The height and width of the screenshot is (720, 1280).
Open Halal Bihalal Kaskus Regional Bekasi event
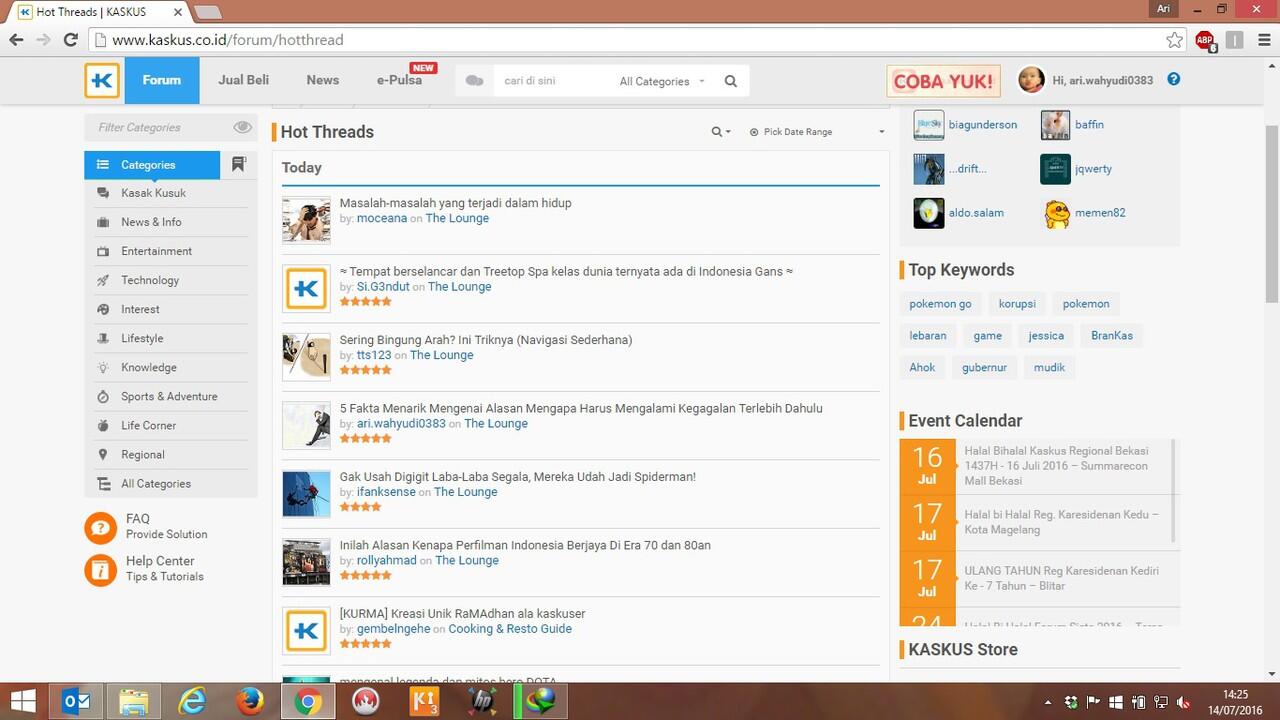coord(1057,466)
